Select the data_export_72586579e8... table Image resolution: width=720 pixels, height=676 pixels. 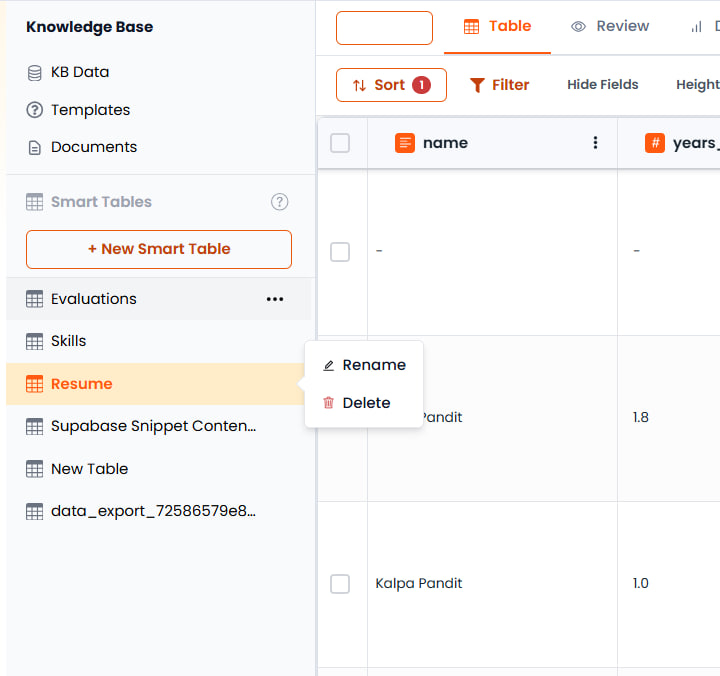pyautogui.click(x=158, y=511)
